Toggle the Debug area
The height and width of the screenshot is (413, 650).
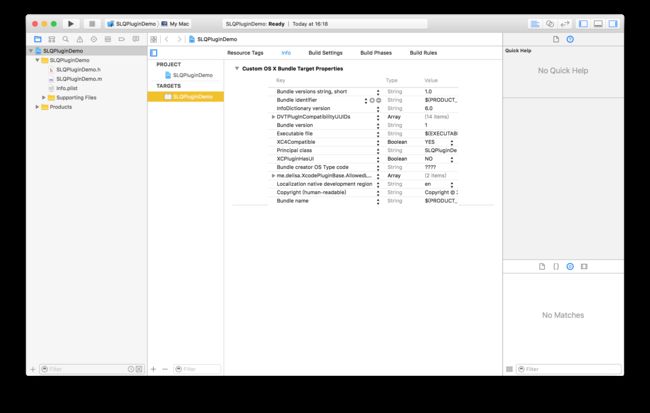pyautogui.click(x=598, y=24)
